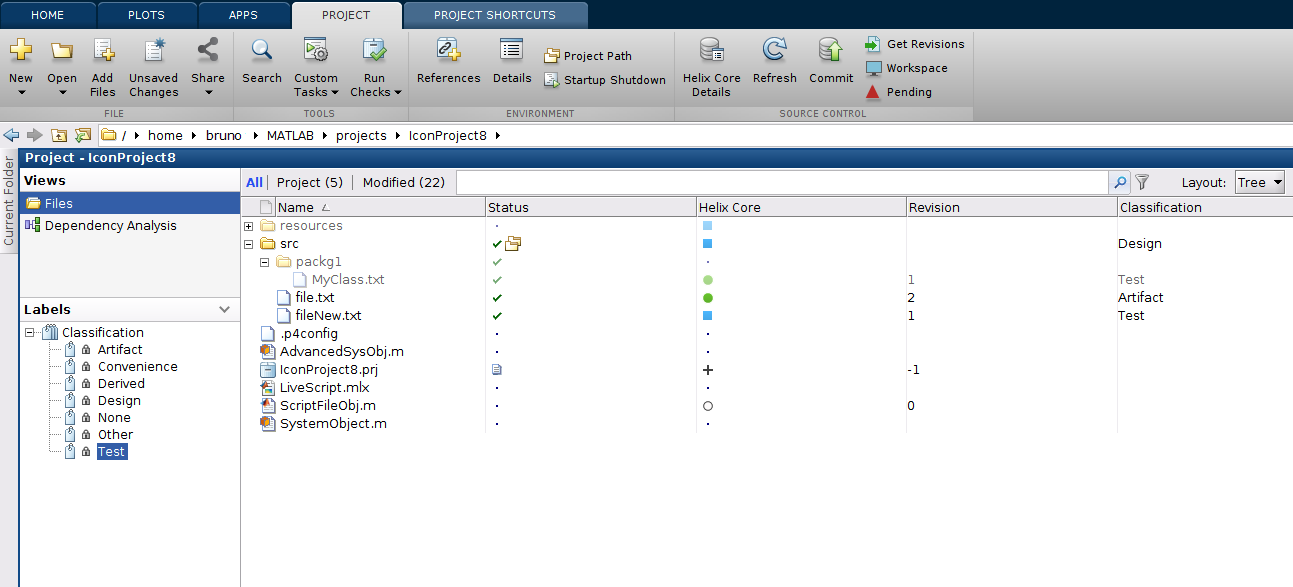
Task: Click the file filter search field
Action: (782, 183)
